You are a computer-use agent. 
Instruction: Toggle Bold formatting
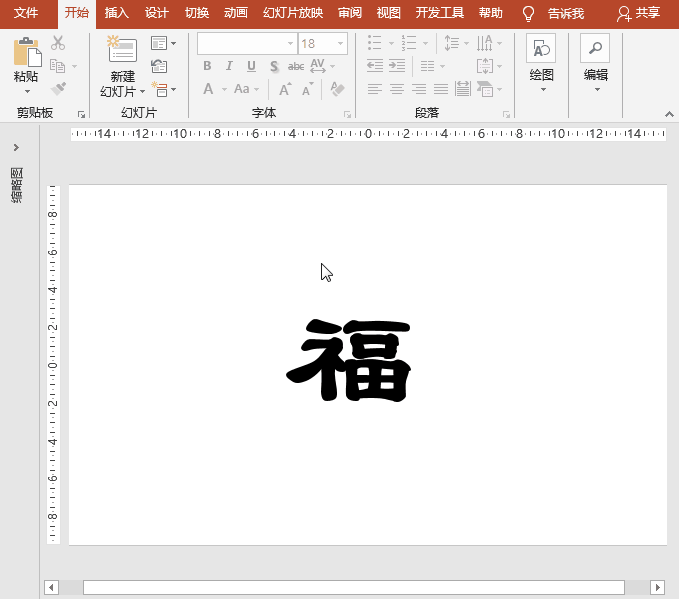click(207, 66)
